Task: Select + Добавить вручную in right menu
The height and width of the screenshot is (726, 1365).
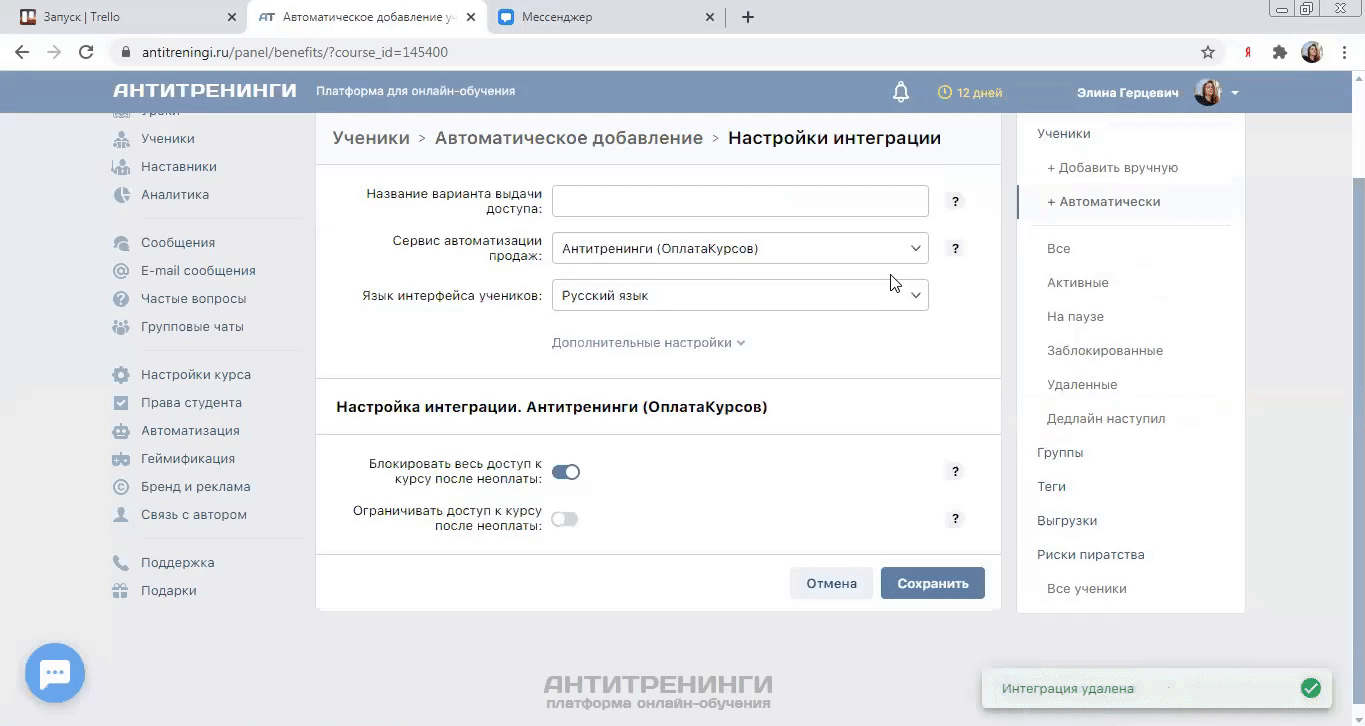Action: pyautogui.click(x=1112, y=167)
